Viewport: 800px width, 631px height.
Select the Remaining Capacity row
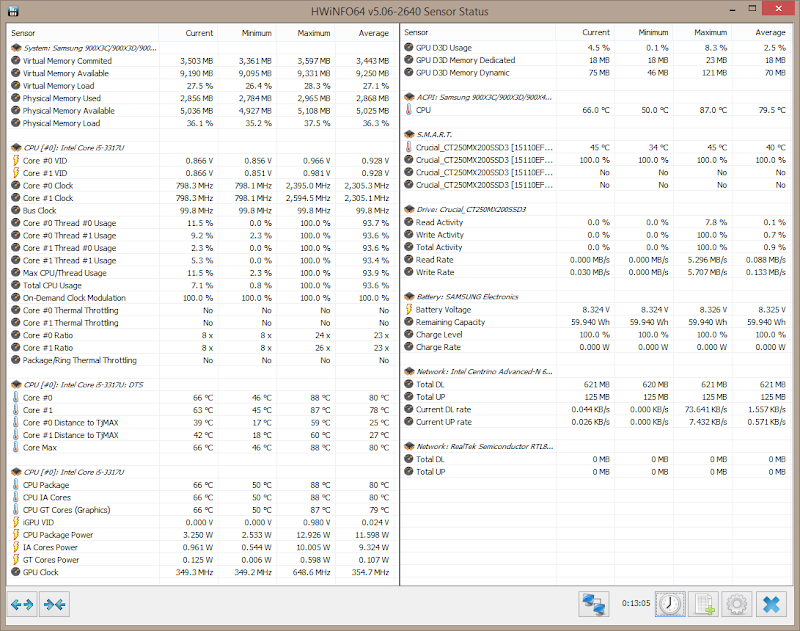[x=456, y=322]
